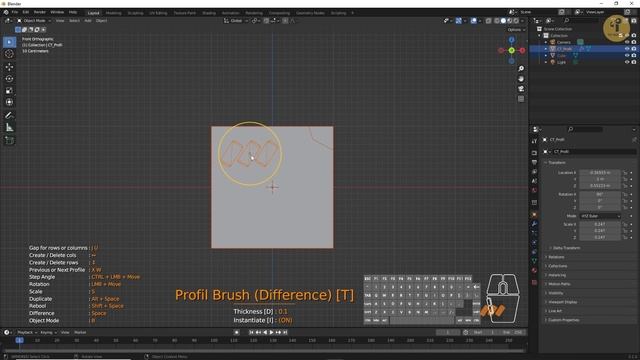640x360 pixels.
Task: Open the viewport Add menu
Action: pyautogui.click(x=88, y=21)
